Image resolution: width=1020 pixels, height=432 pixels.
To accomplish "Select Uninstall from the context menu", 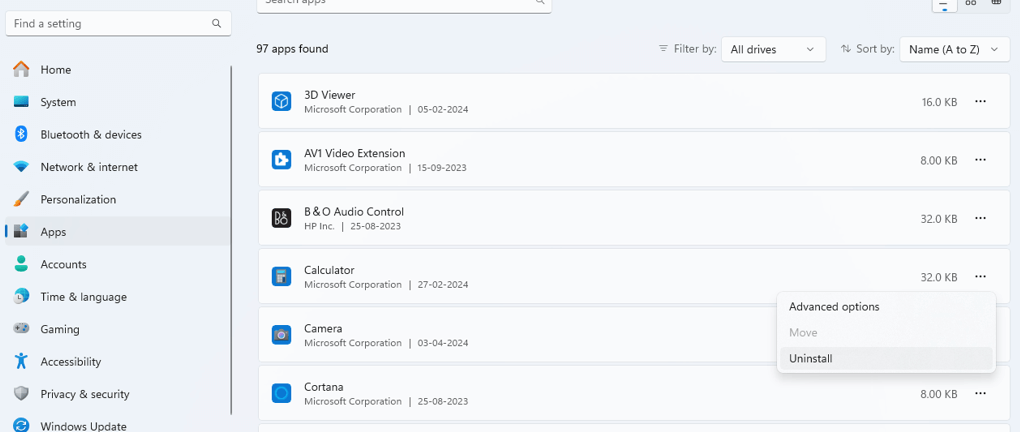I will 811,359.
